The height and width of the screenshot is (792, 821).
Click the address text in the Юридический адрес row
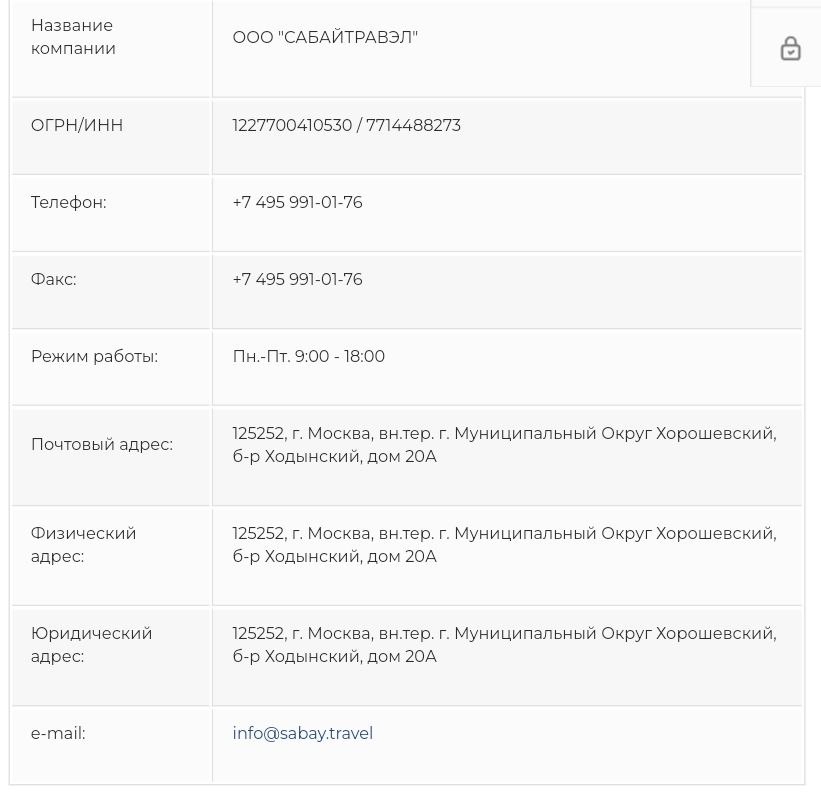click(x=503, y=645)
